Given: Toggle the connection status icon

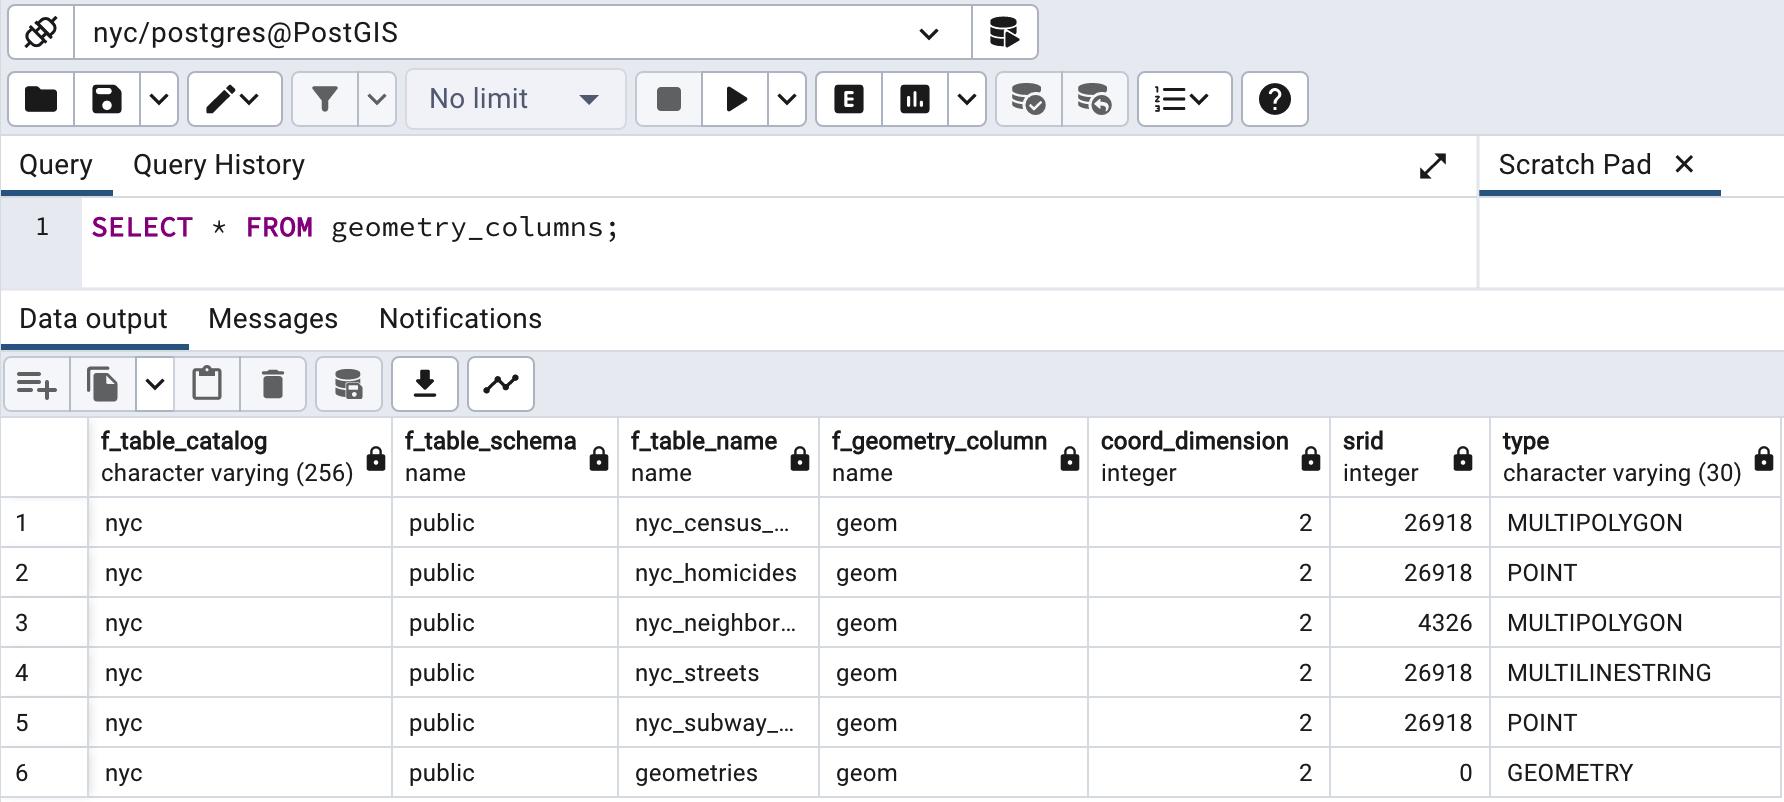Looking at the screenshot, I should click(x=41, y=33).
